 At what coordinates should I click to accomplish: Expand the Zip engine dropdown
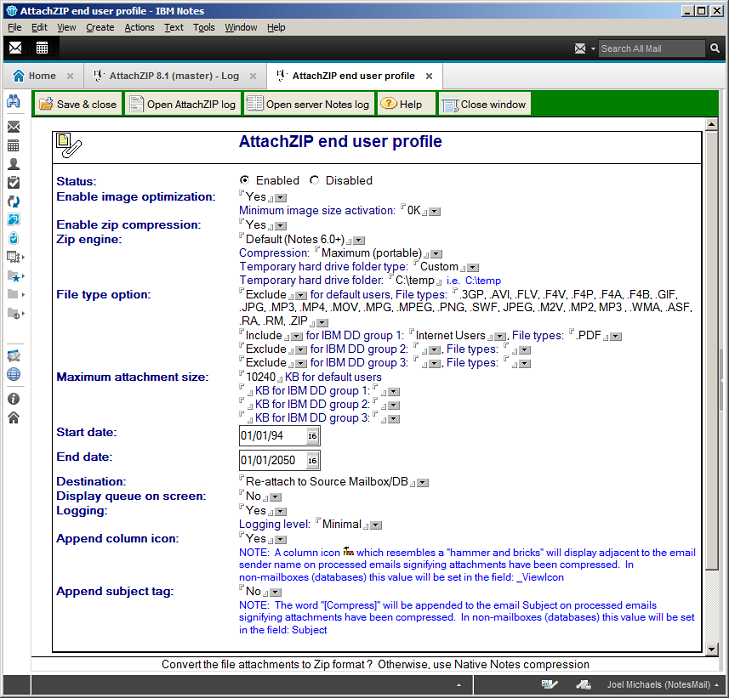click(359, 240)
